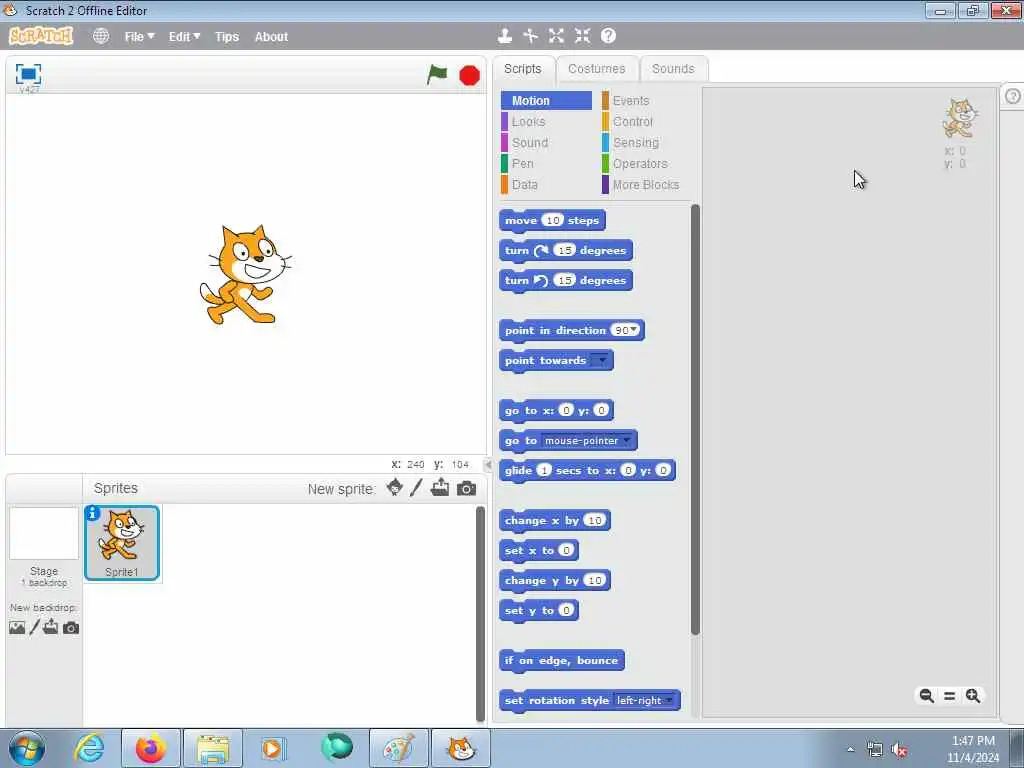Image resolution: width=1024 pixels, height=768 pixels.
Task: Click the if on edge, bounce block
Action: point(562,660)
